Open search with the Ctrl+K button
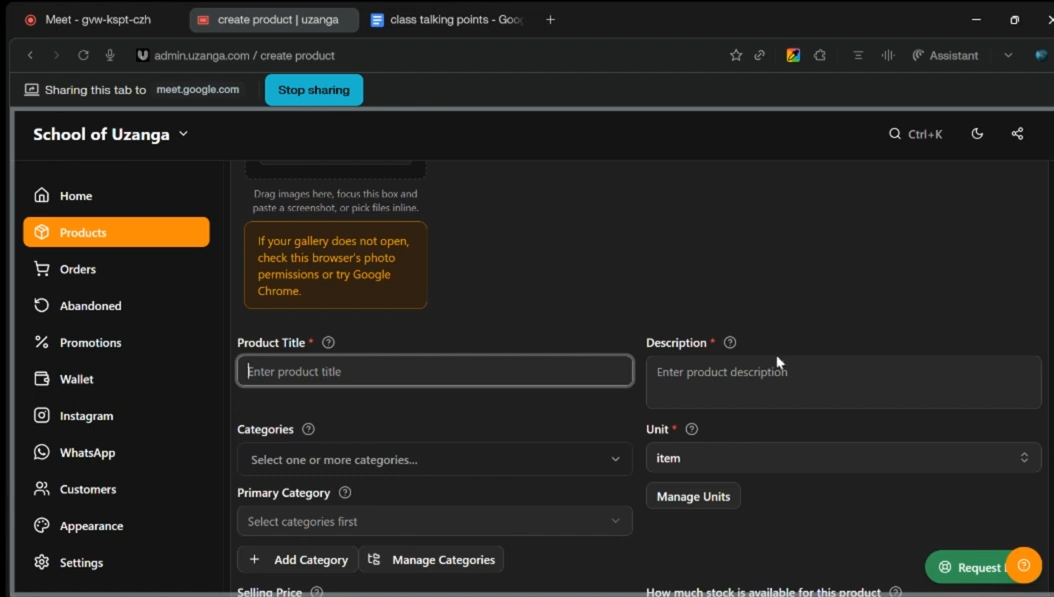Screen dimensions: 1054x597 [916, 134]
